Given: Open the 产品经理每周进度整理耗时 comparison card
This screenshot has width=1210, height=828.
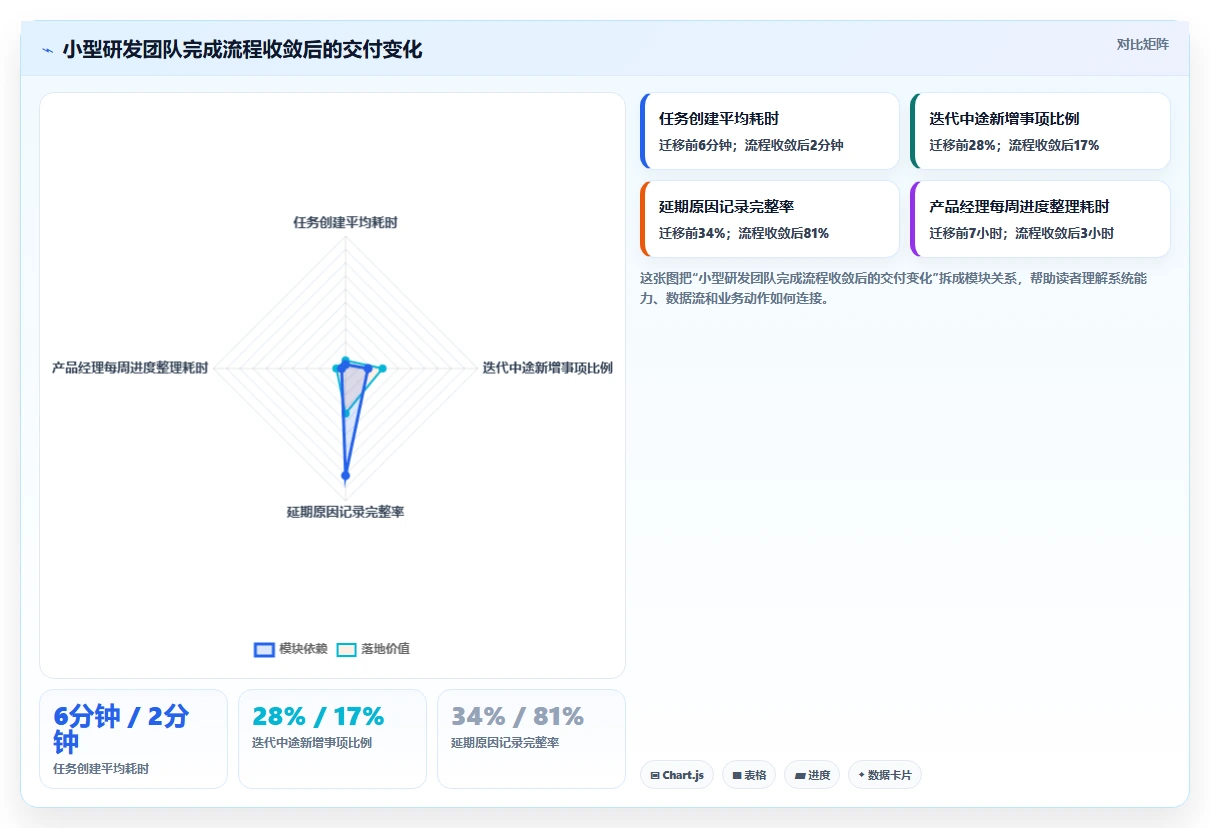Looking at the screenshot, I should (x=1040, y=219).
